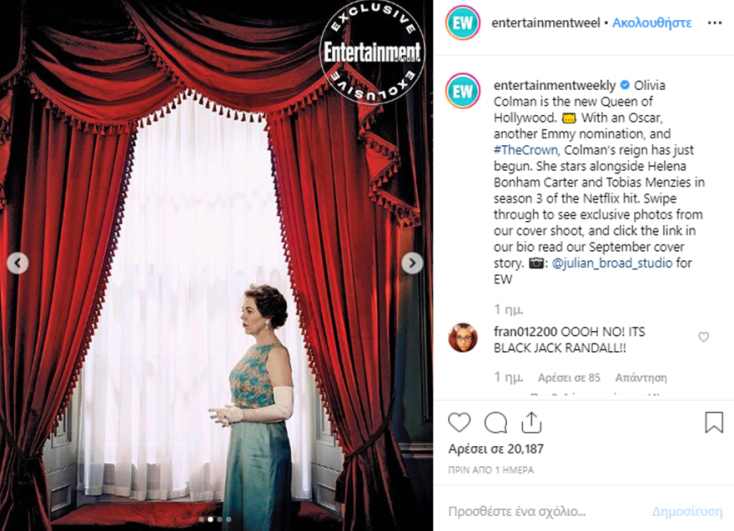The image size is (734, 531).
Task: Open the three-dot options menu
Action: [x=714, y=23]
